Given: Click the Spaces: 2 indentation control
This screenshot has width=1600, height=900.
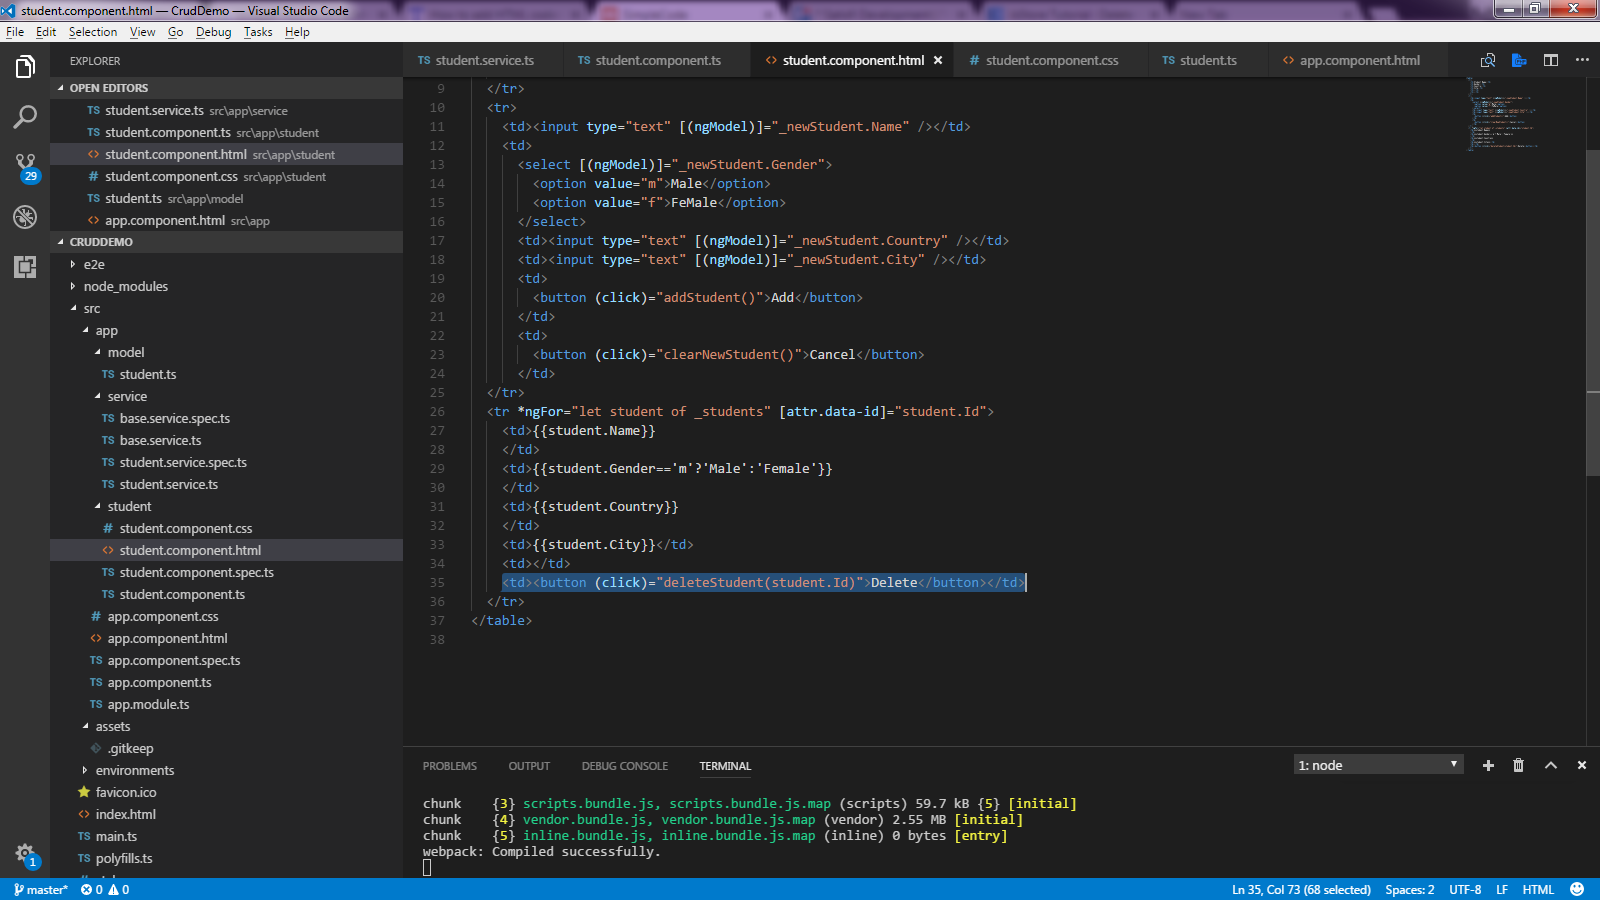Looking at the screenshot, I should tap(1409, 889).
